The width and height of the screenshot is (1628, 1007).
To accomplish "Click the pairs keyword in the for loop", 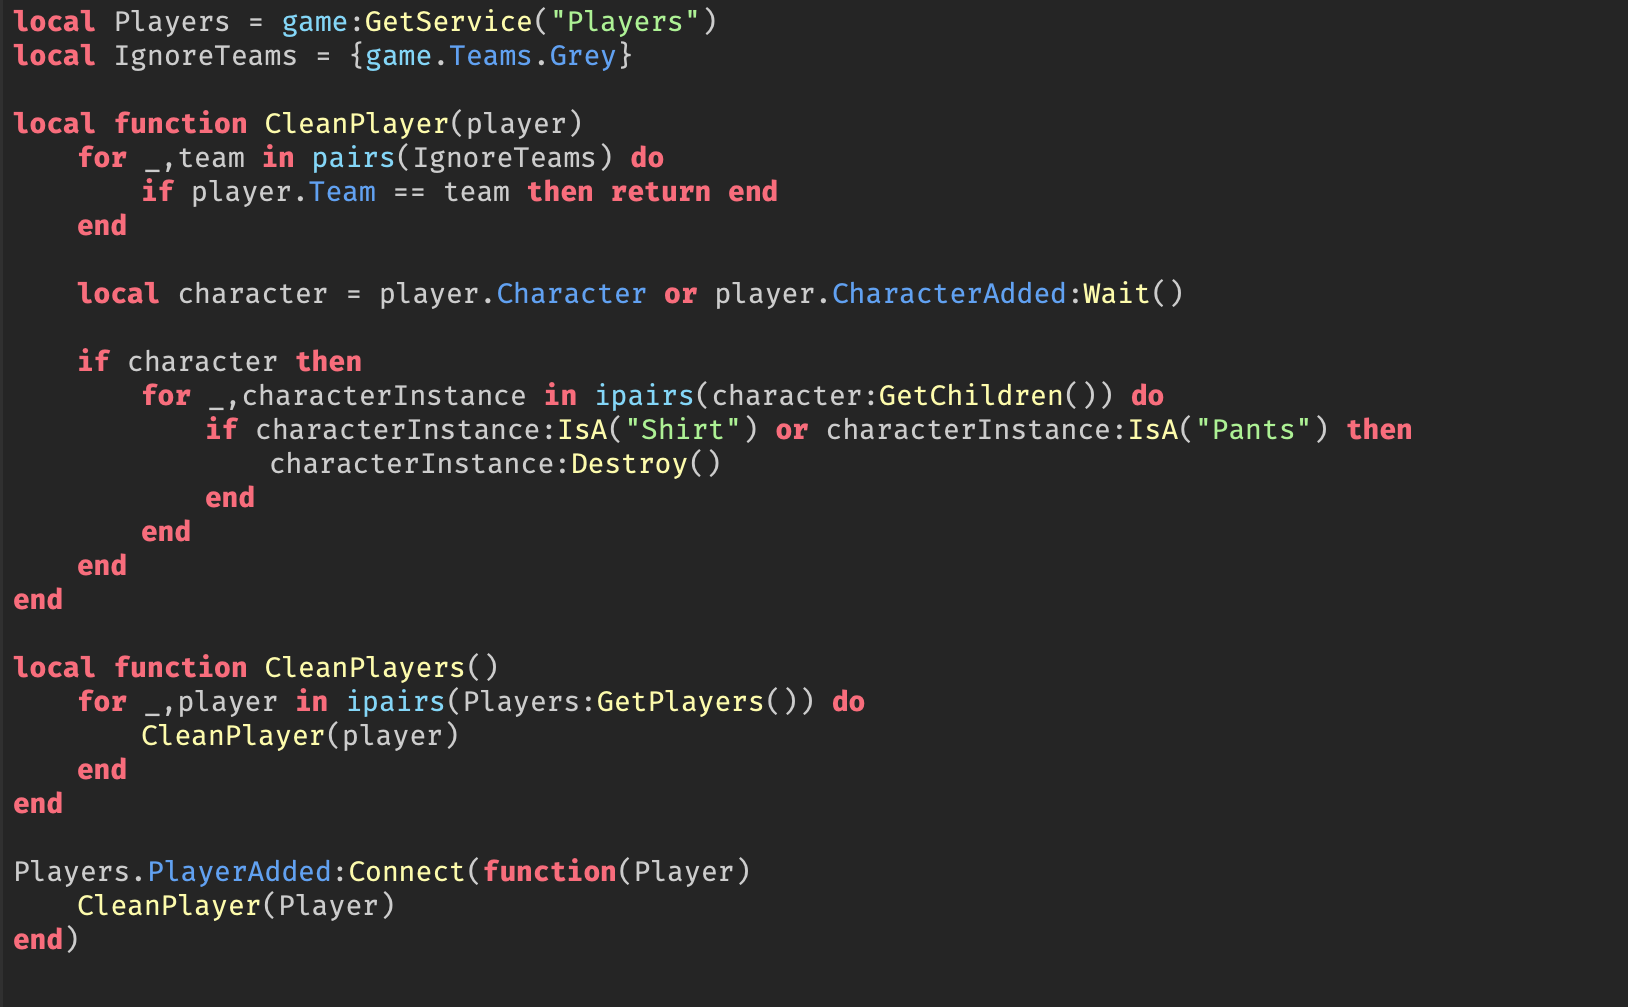I will [352, 157].
